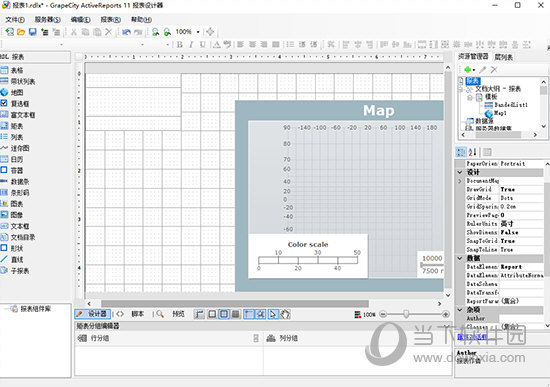Select the 容器 (Container) toolbox item

12,171
